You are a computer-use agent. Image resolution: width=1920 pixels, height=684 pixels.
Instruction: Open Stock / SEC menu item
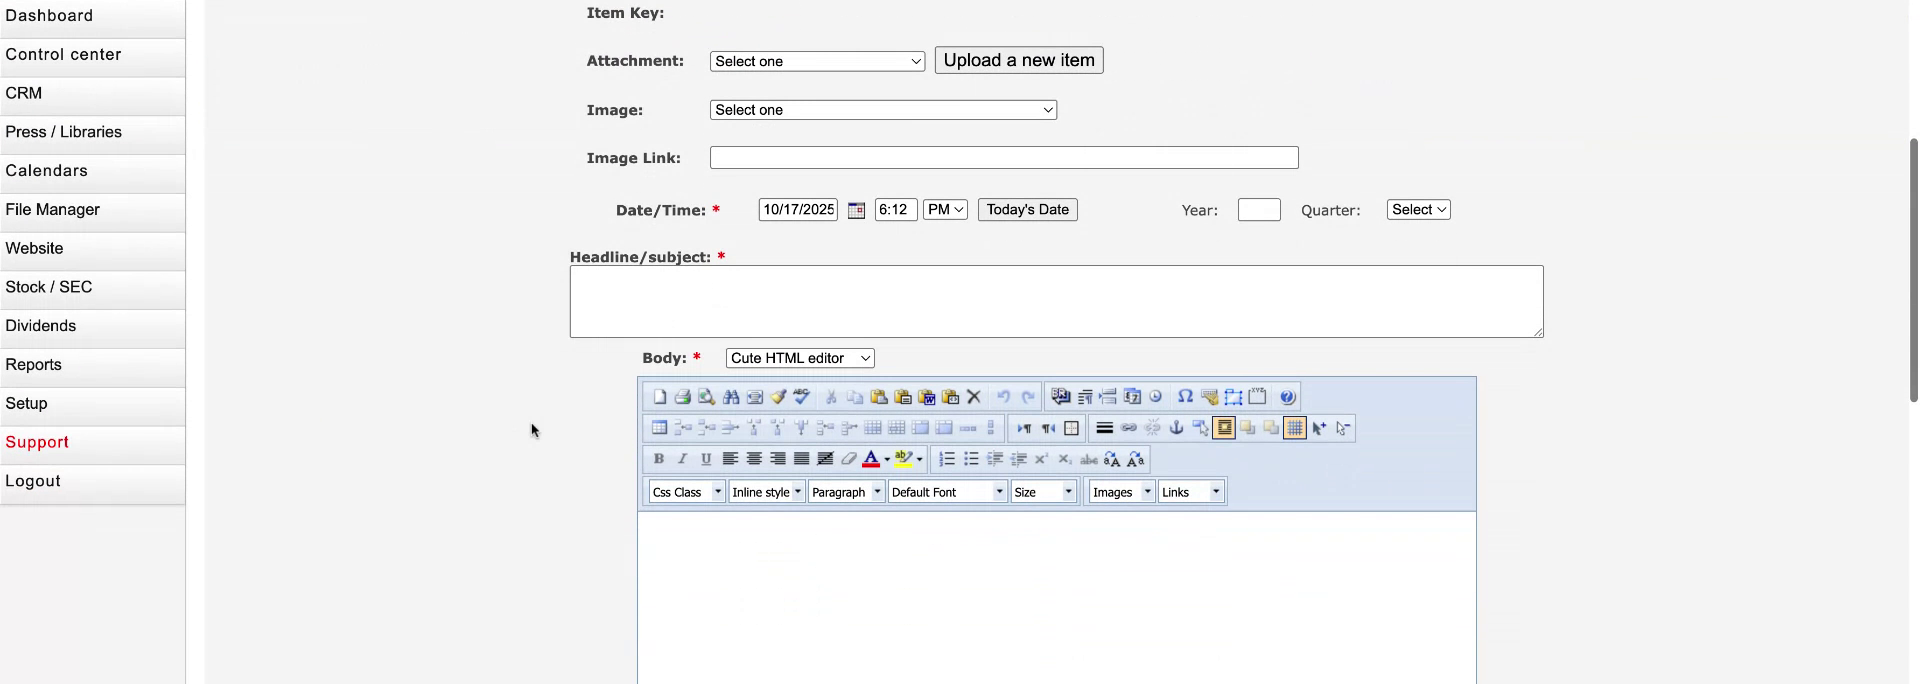point(92,287)
